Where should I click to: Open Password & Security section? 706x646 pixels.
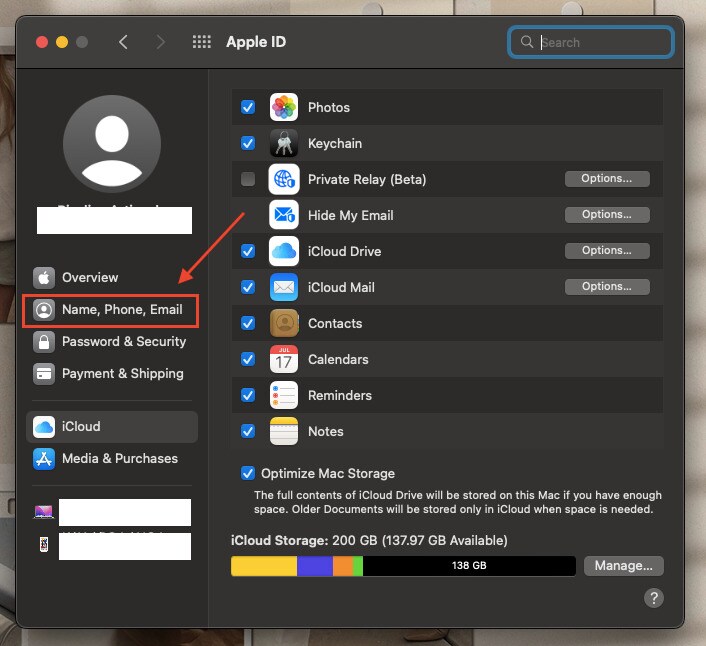click(x=112, y=342)
